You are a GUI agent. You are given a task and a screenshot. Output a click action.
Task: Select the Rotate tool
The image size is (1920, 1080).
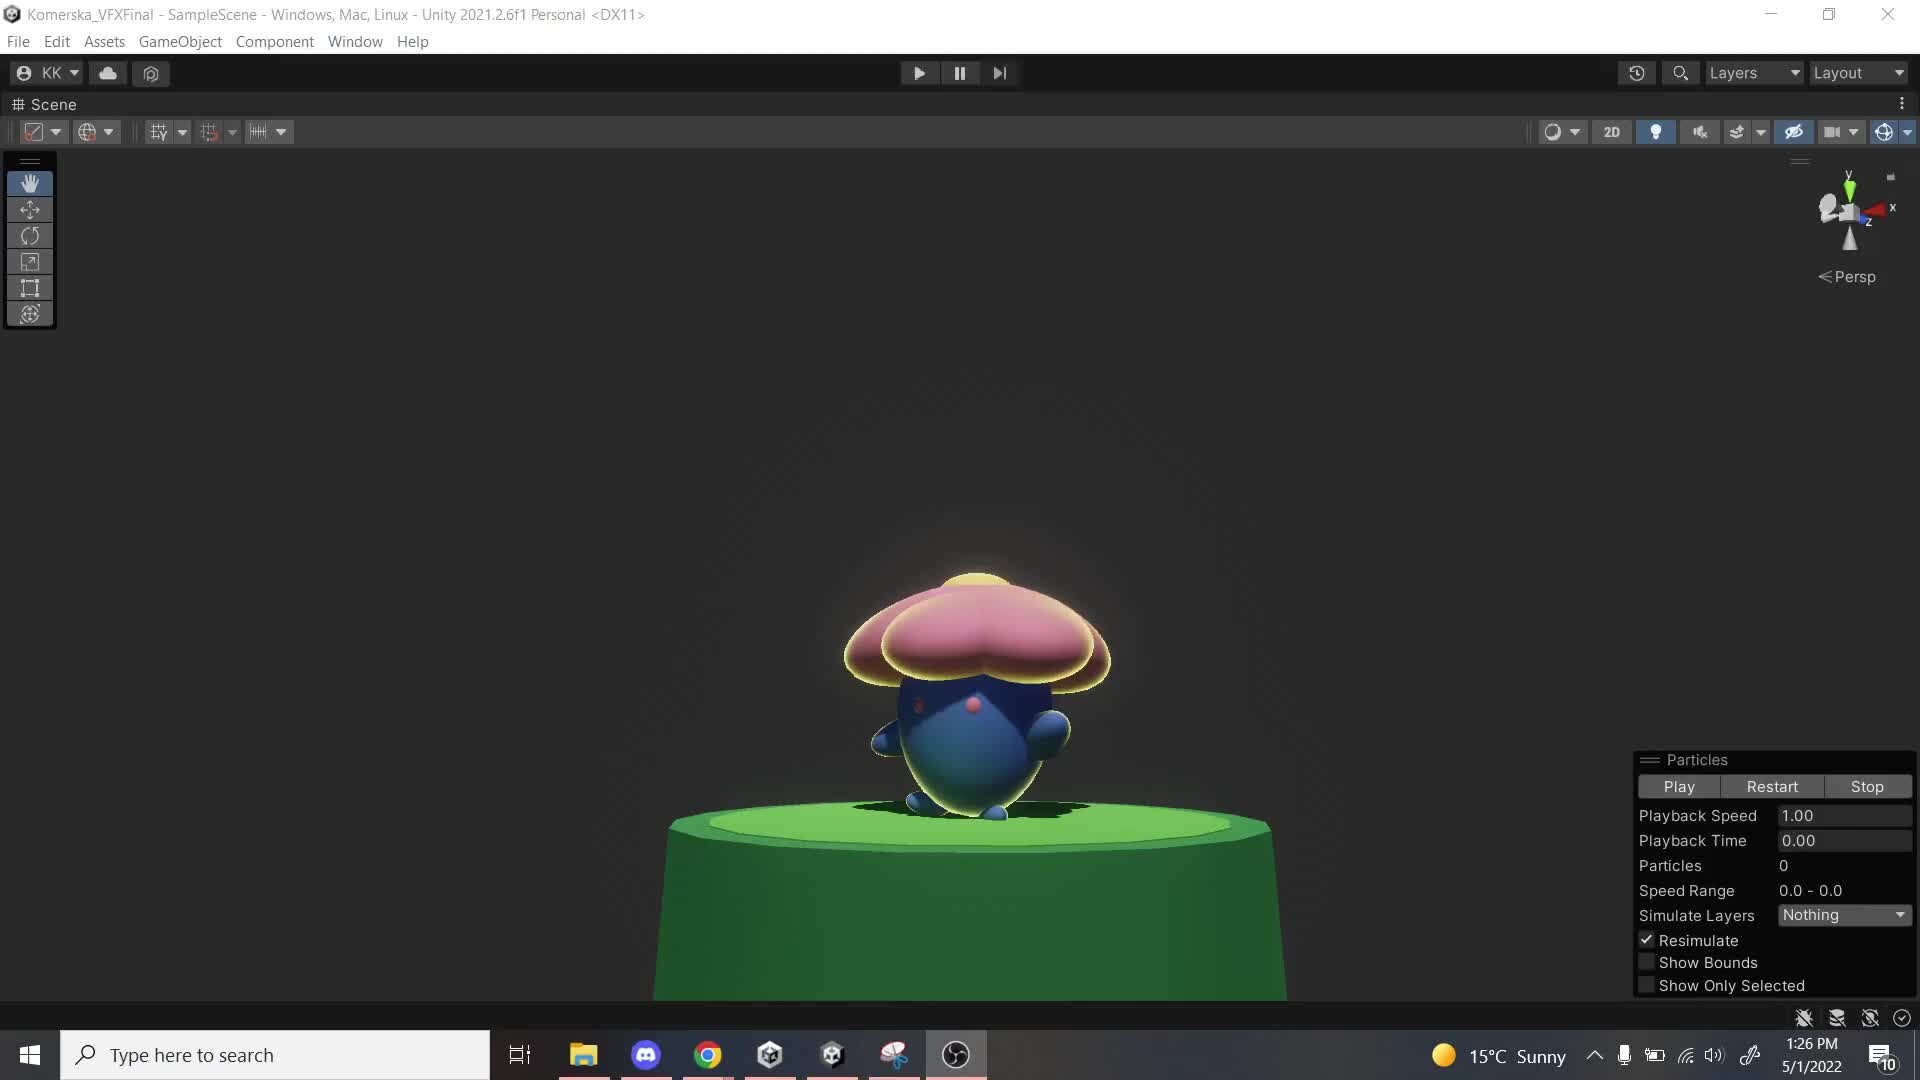30,236
